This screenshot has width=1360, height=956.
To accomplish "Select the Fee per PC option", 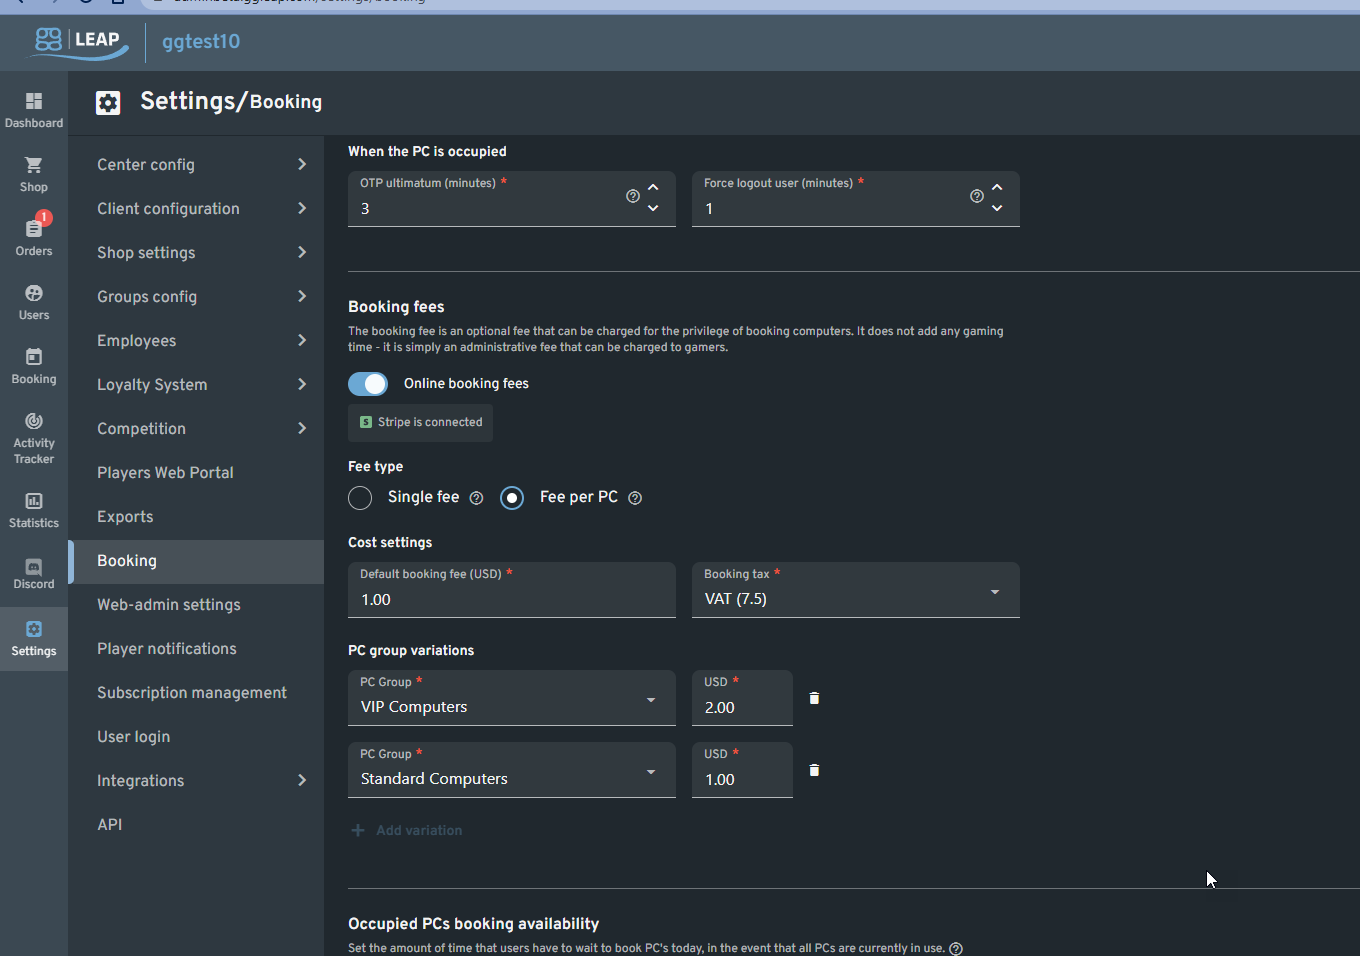I will tap(512, 497).
